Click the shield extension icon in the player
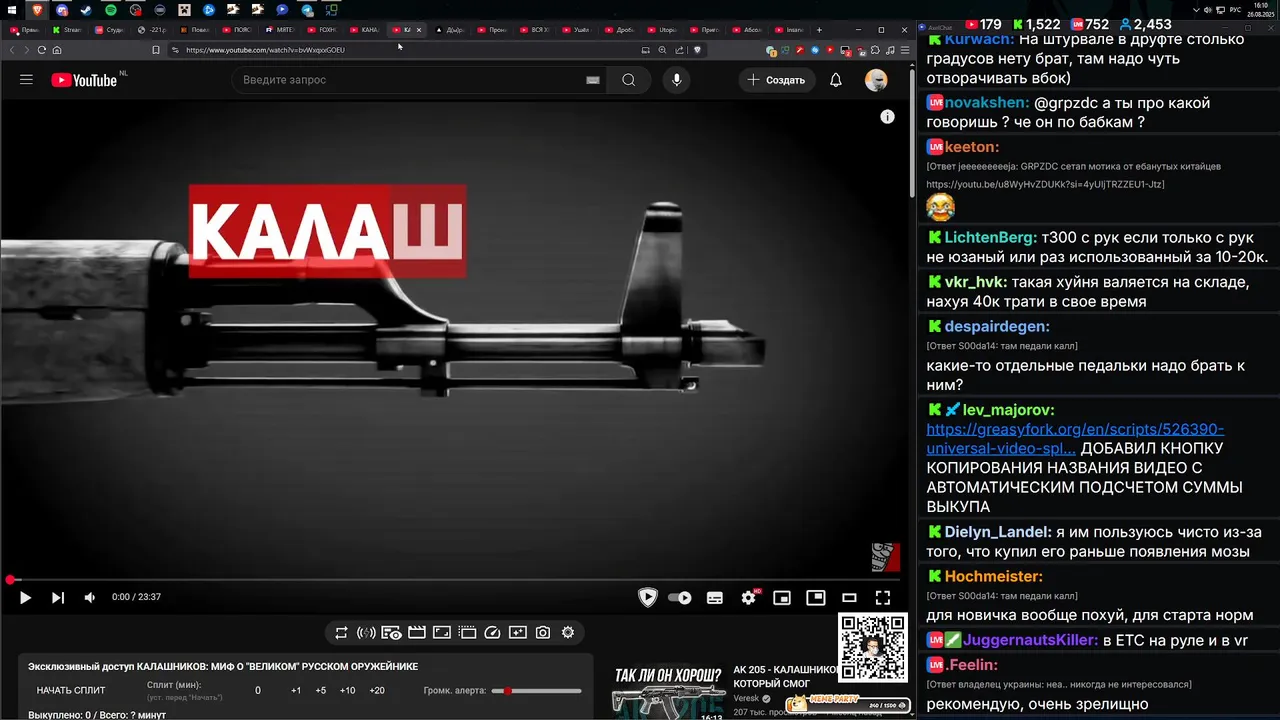 [648, 598]
